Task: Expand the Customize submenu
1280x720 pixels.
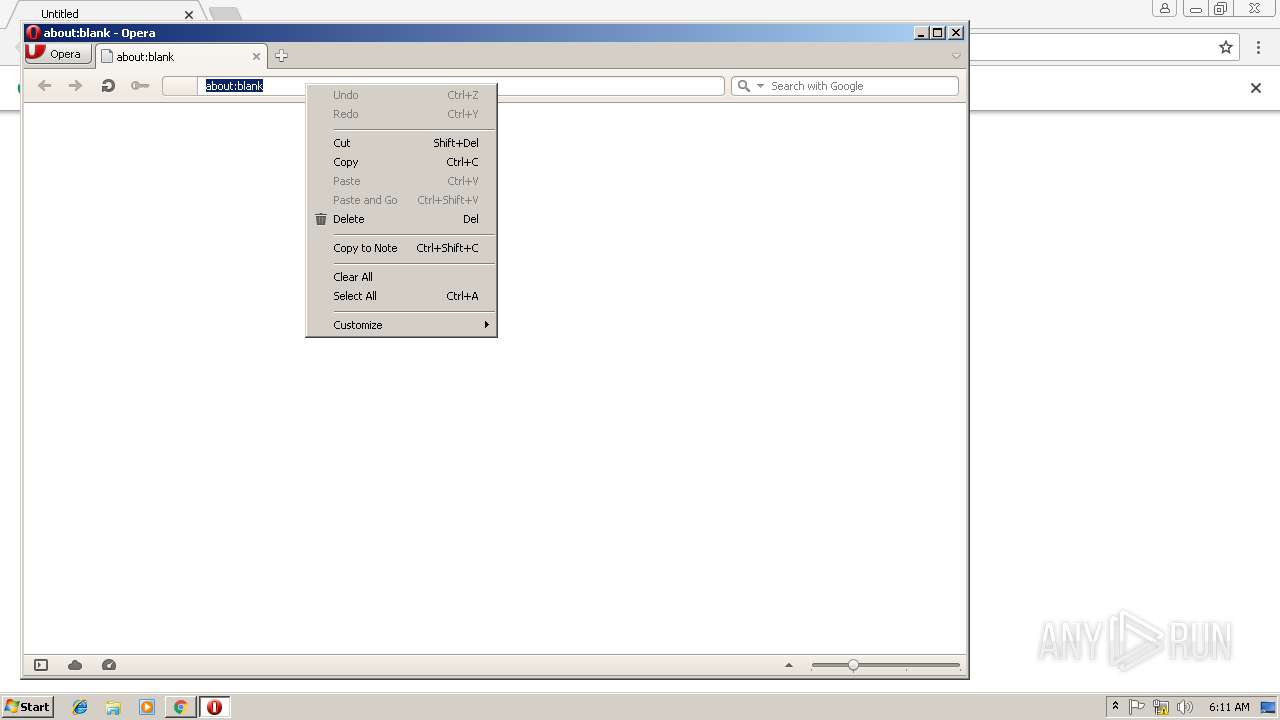Action: (x=401, y=325)
